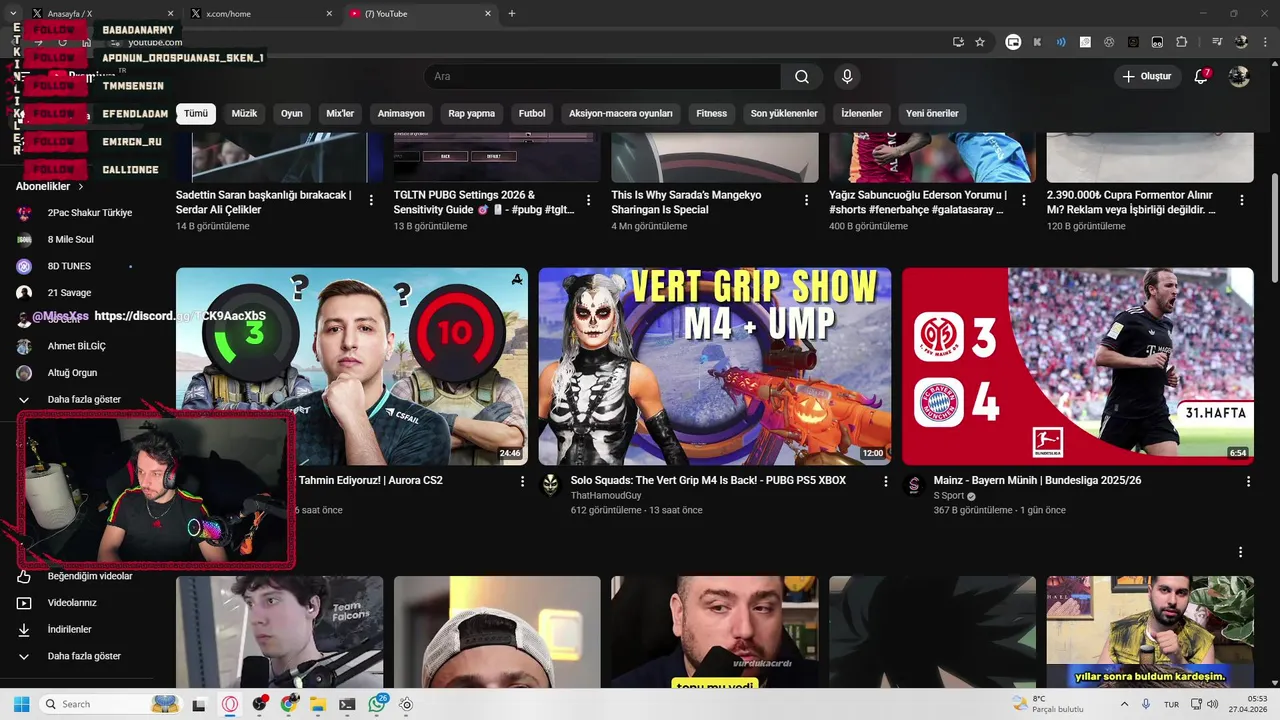Play the Vert Grip Show M4 + UMP thumbnail
Image resolution: width=1280 pixels, height=720 pixels.
click(715, 366)
